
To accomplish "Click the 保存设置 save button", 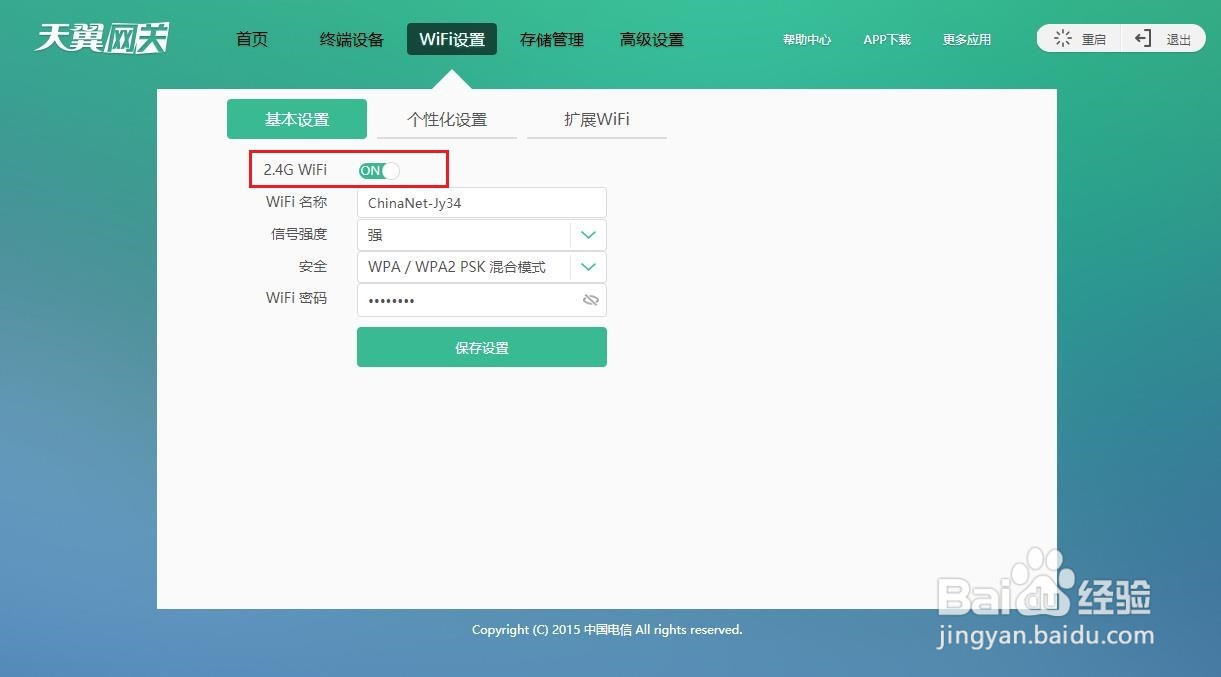I will point(481,347).
